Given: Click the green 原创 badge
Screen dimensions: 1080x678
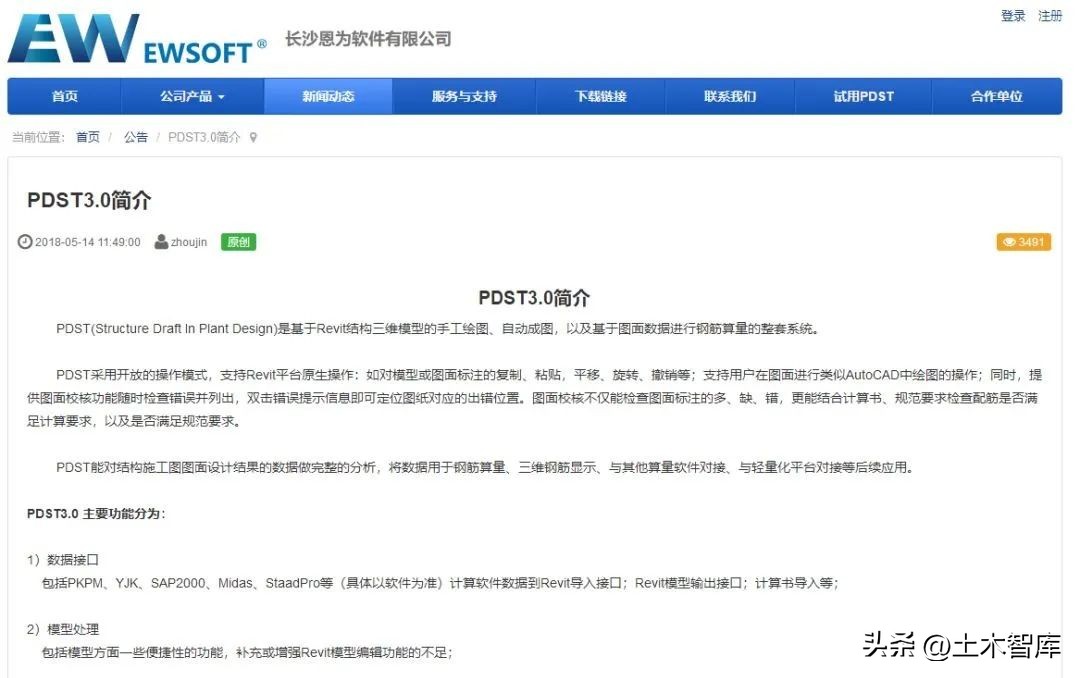Looking at the screenshot, I should [238, 241].
